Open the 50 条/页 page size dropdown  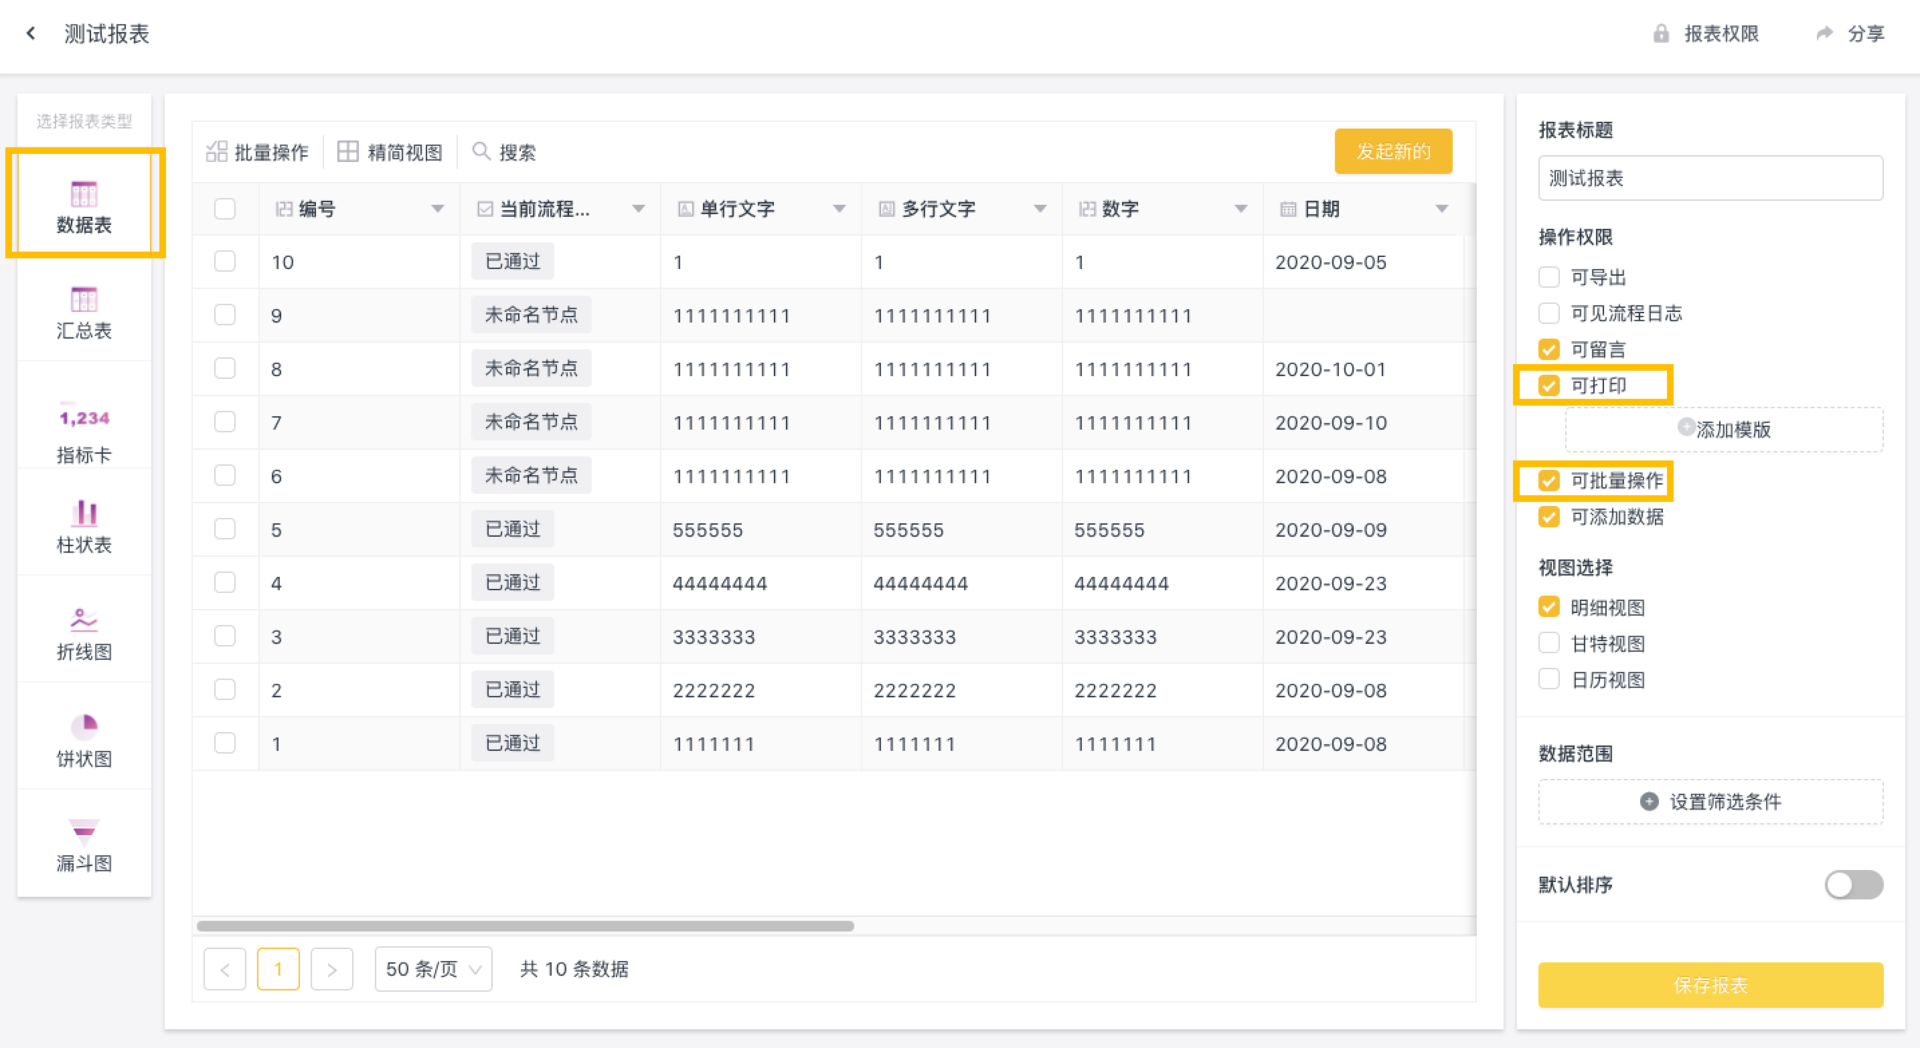tap(433, 969)
